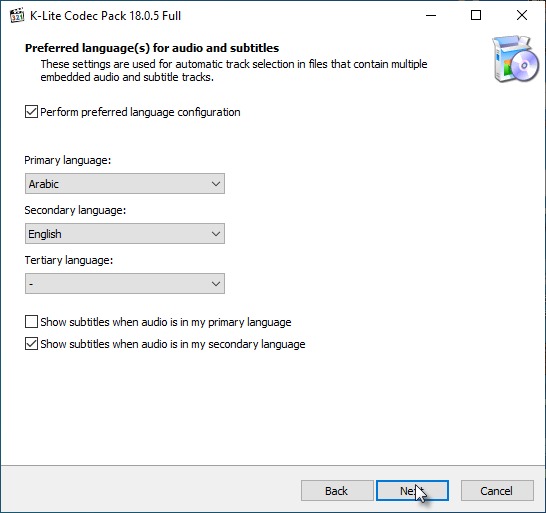
Task: Click the 'Preferred language(s) for audio and subtitles' heading
Action: coord(152,48)
